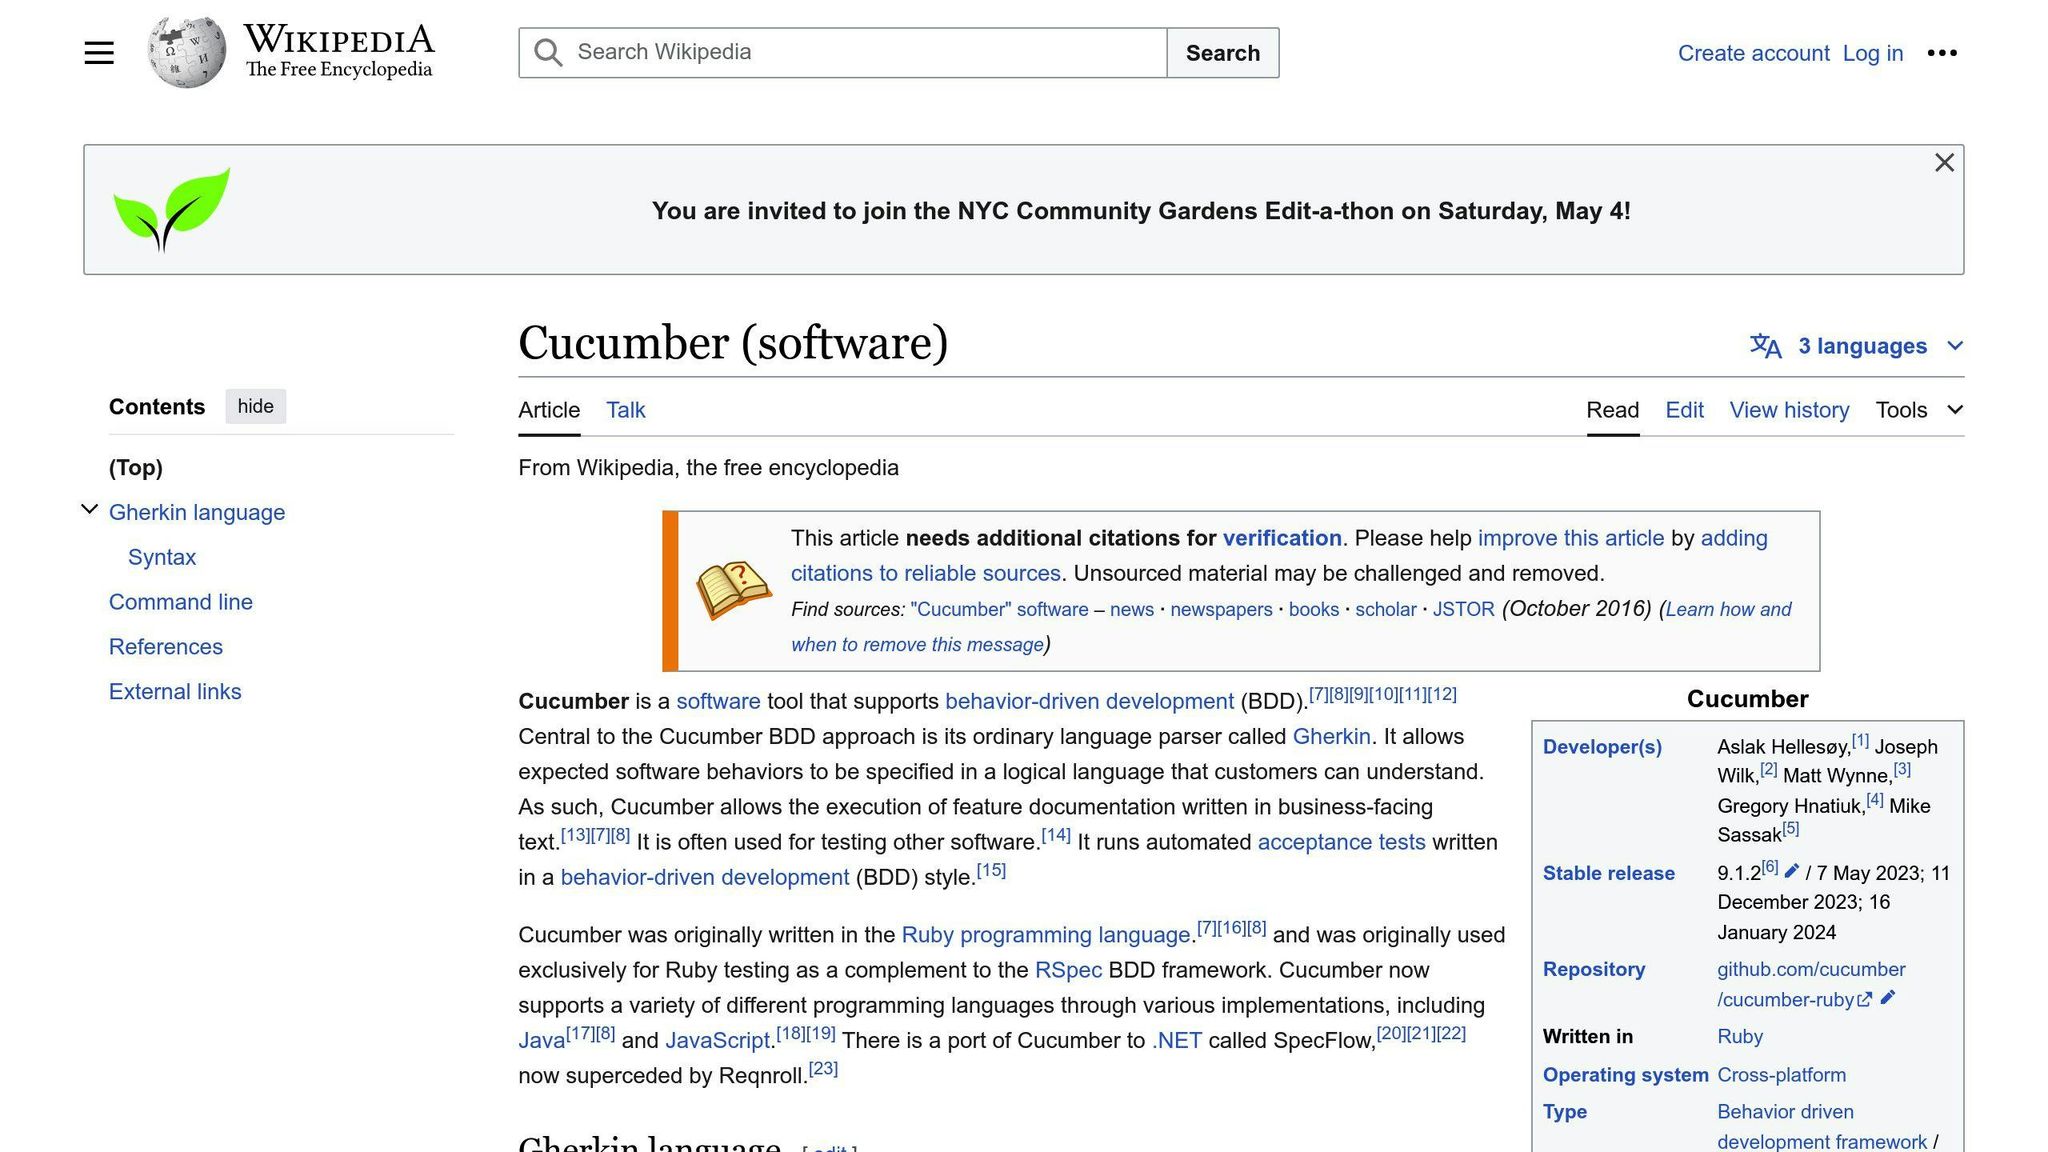Click citation reference [15]
2048x1152 pixels.
(991, 870)
